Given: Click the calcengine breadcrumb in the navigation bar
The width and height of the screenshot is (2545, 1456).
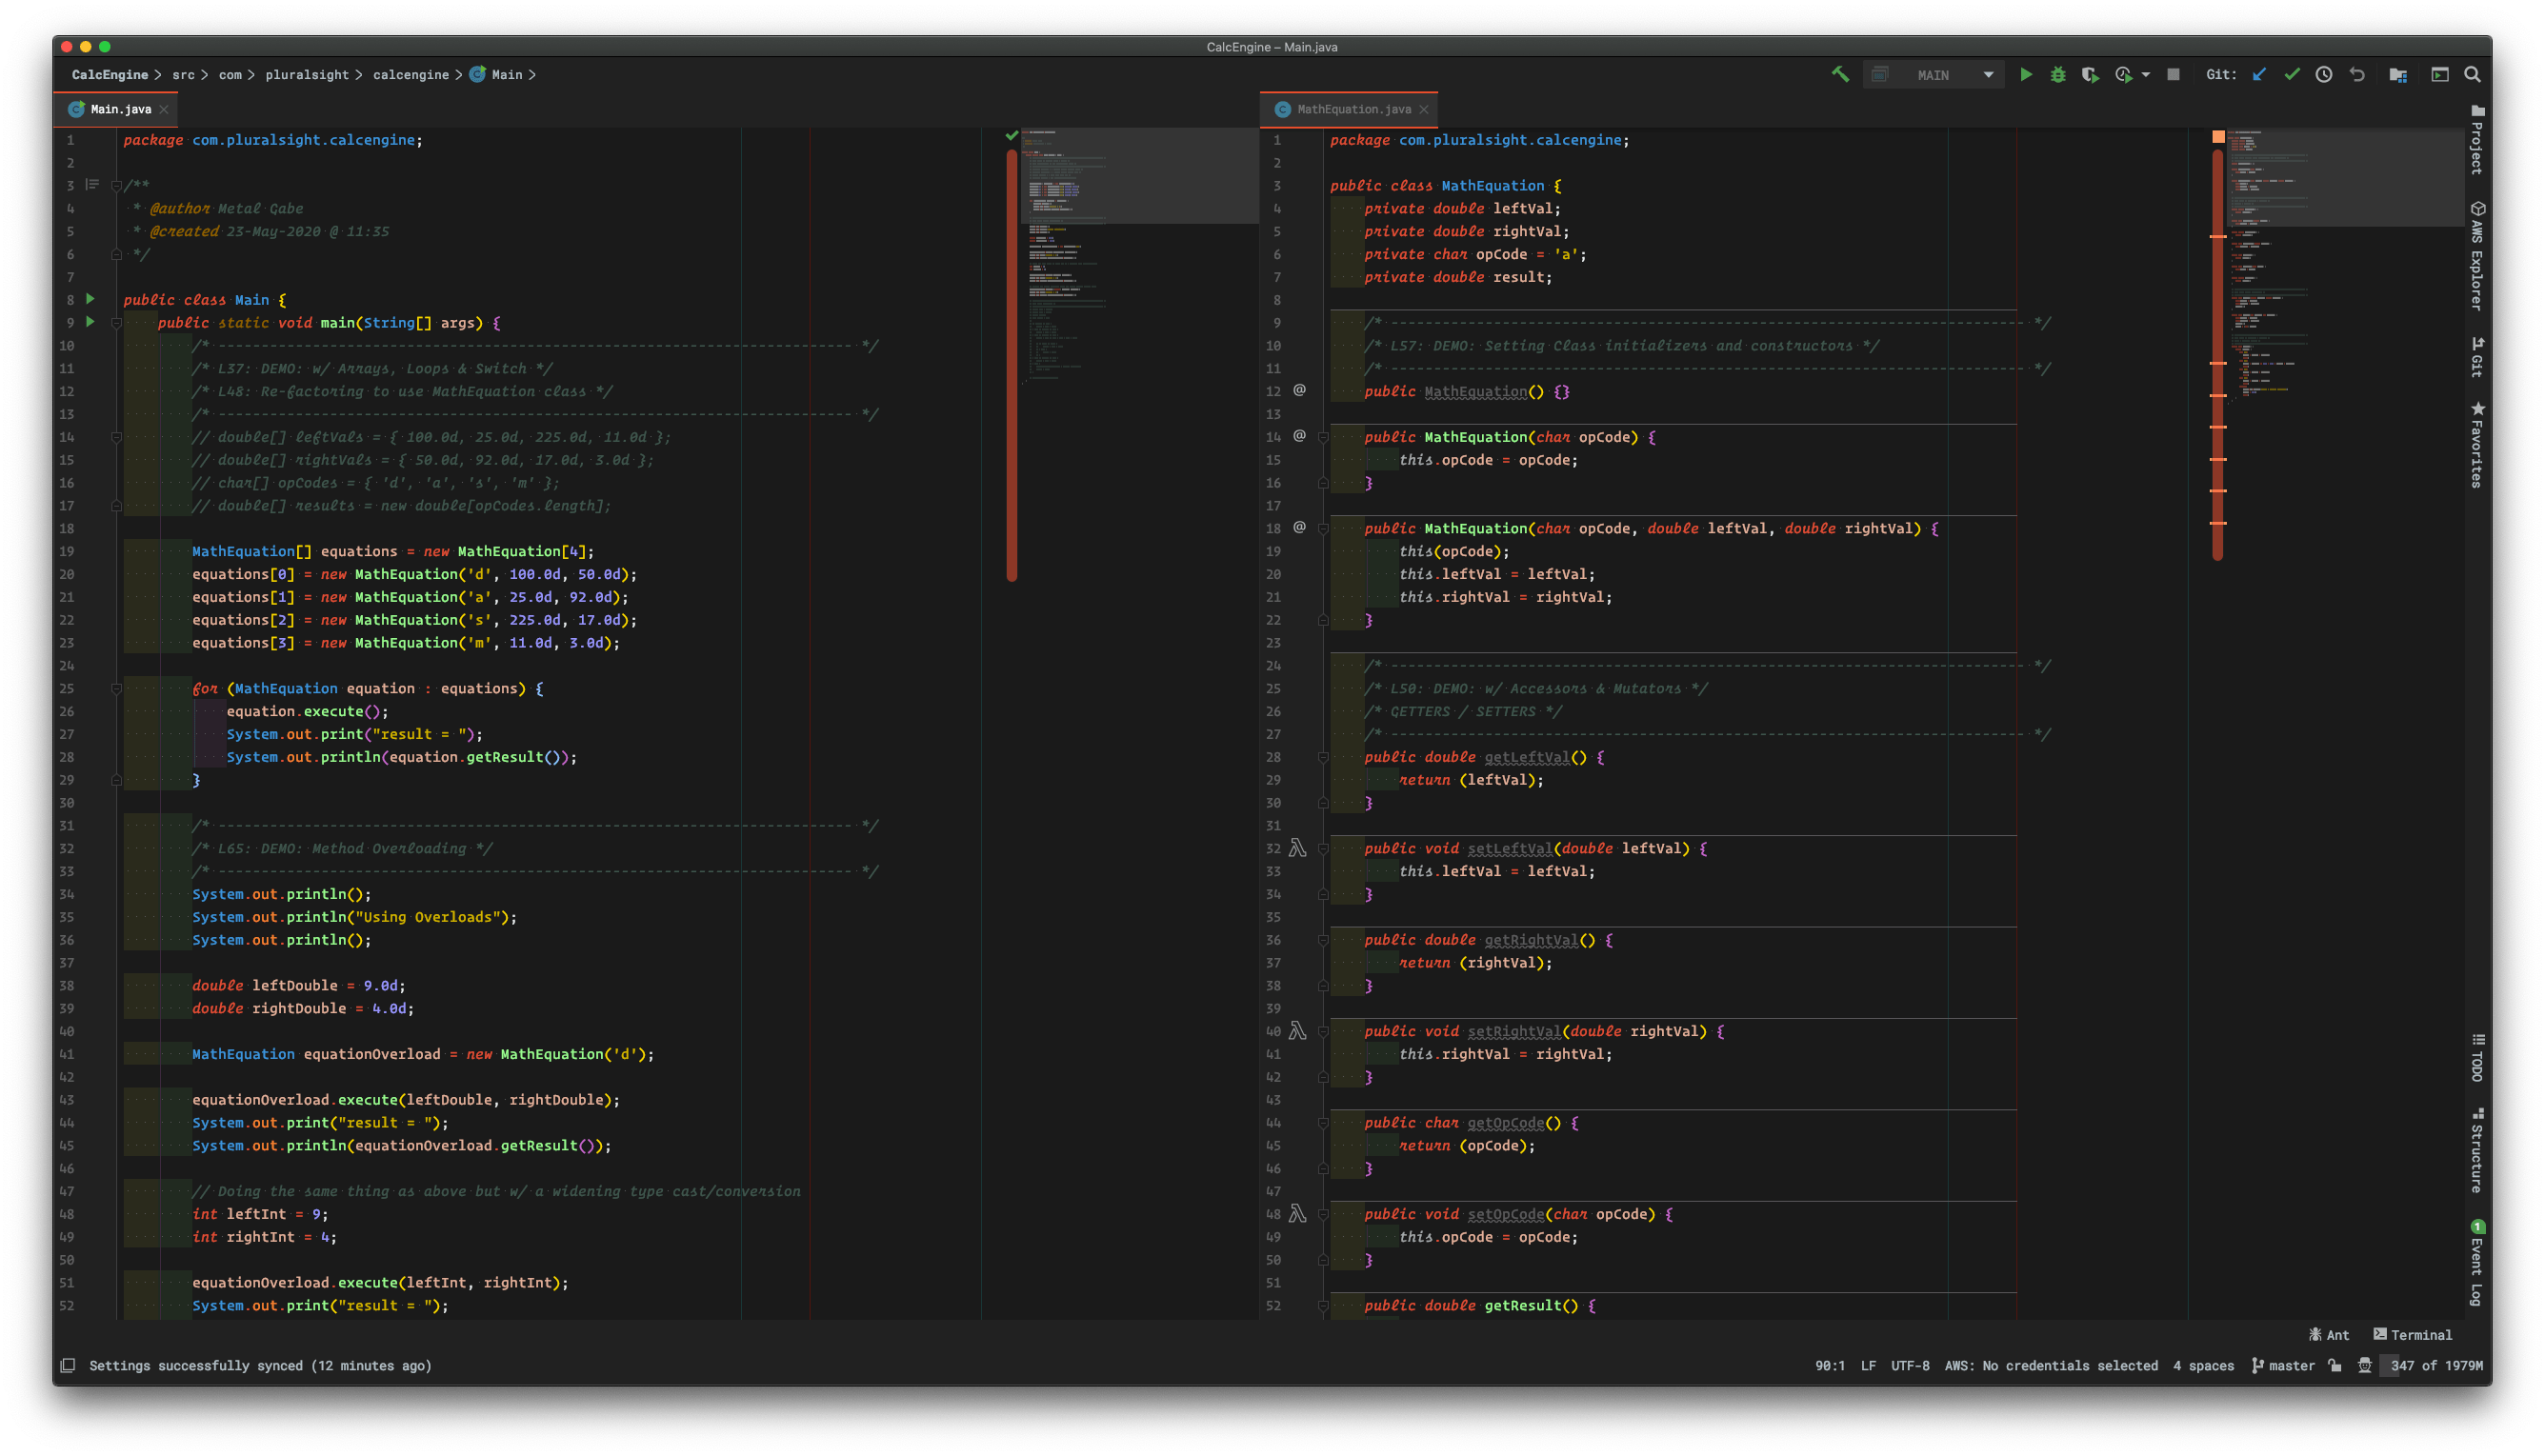Looking at the screenshot, I should (x=410, y=74).
